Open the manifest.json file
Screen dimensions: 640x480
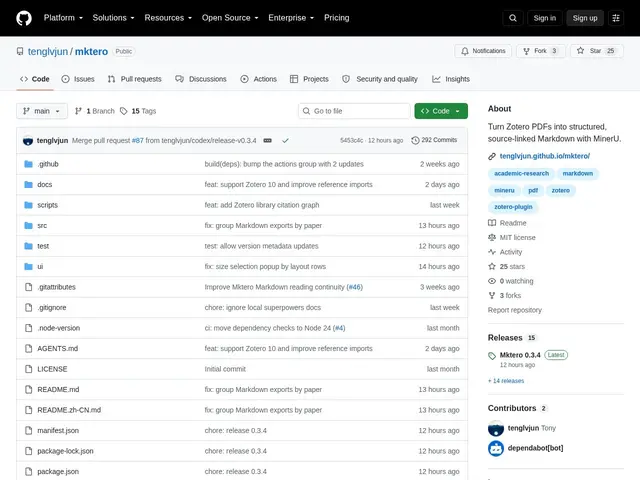coord(58,431)
